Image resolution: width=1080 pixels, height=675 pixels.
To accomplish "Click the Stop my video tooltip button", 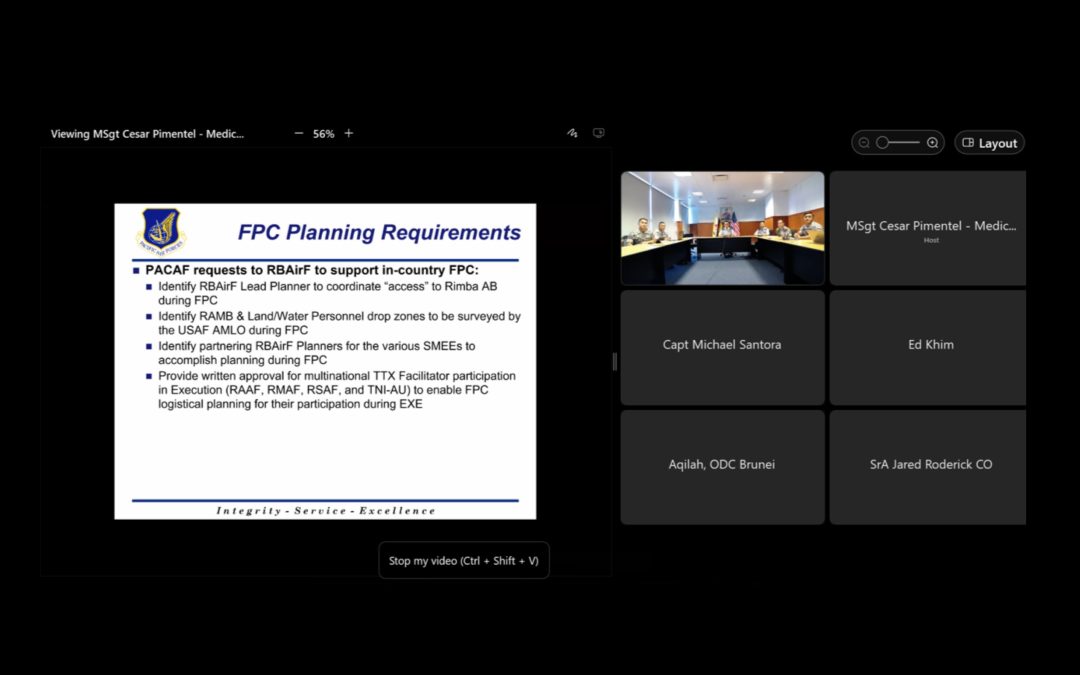I will (464, 561).
